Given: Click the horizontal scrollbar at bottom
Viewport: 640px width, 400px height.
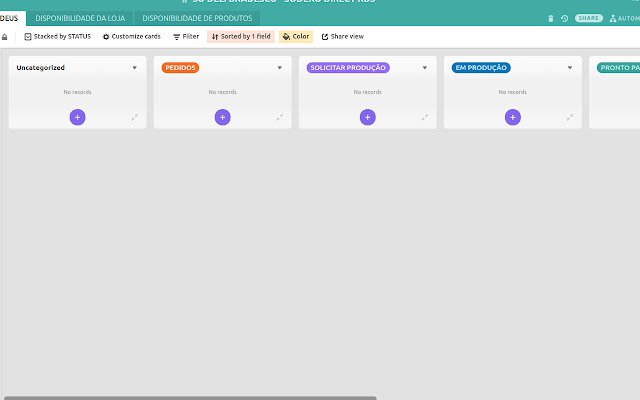Looking at the screenshot, I should pyautogui.click(x=190, y=398).
